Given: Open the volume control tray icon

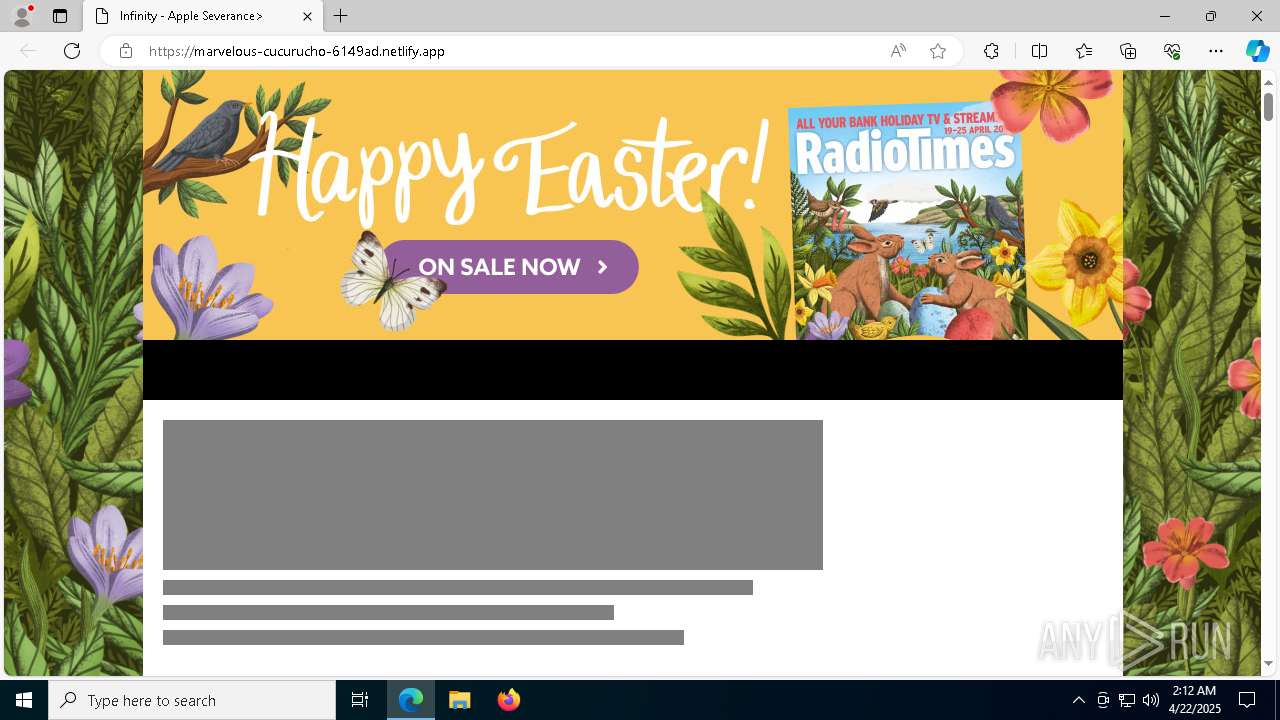Looking at the screenshot, I should click(x=1150, y=700).
